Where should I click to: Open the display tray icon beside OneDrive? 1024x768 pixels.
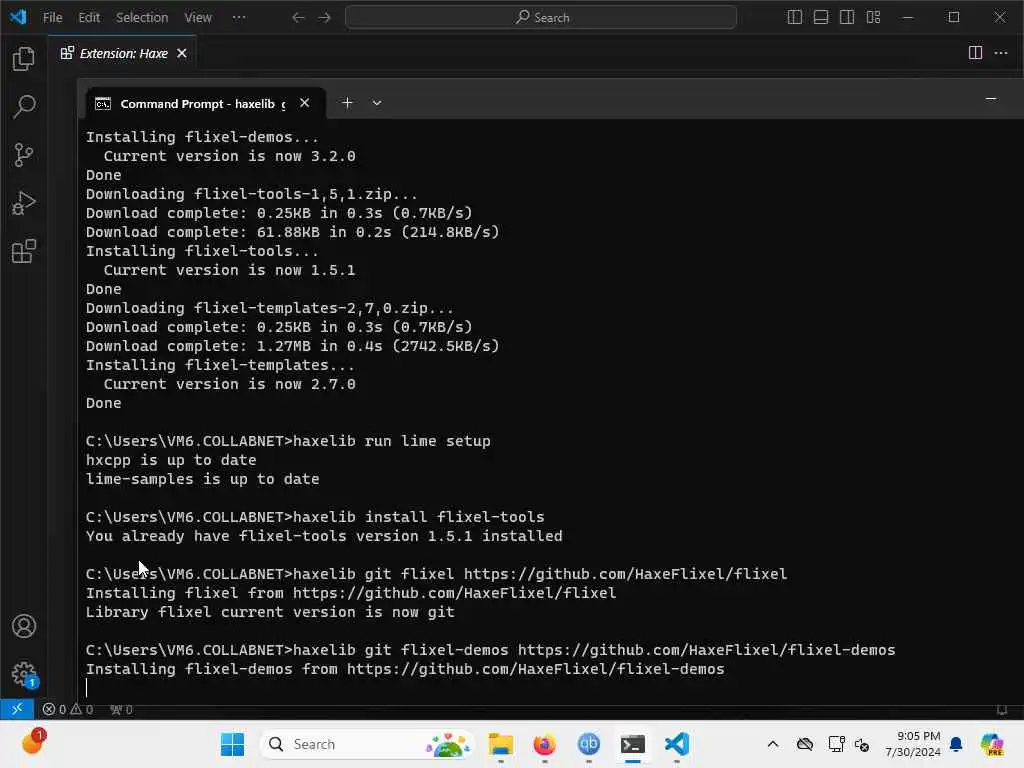(836, 744)
